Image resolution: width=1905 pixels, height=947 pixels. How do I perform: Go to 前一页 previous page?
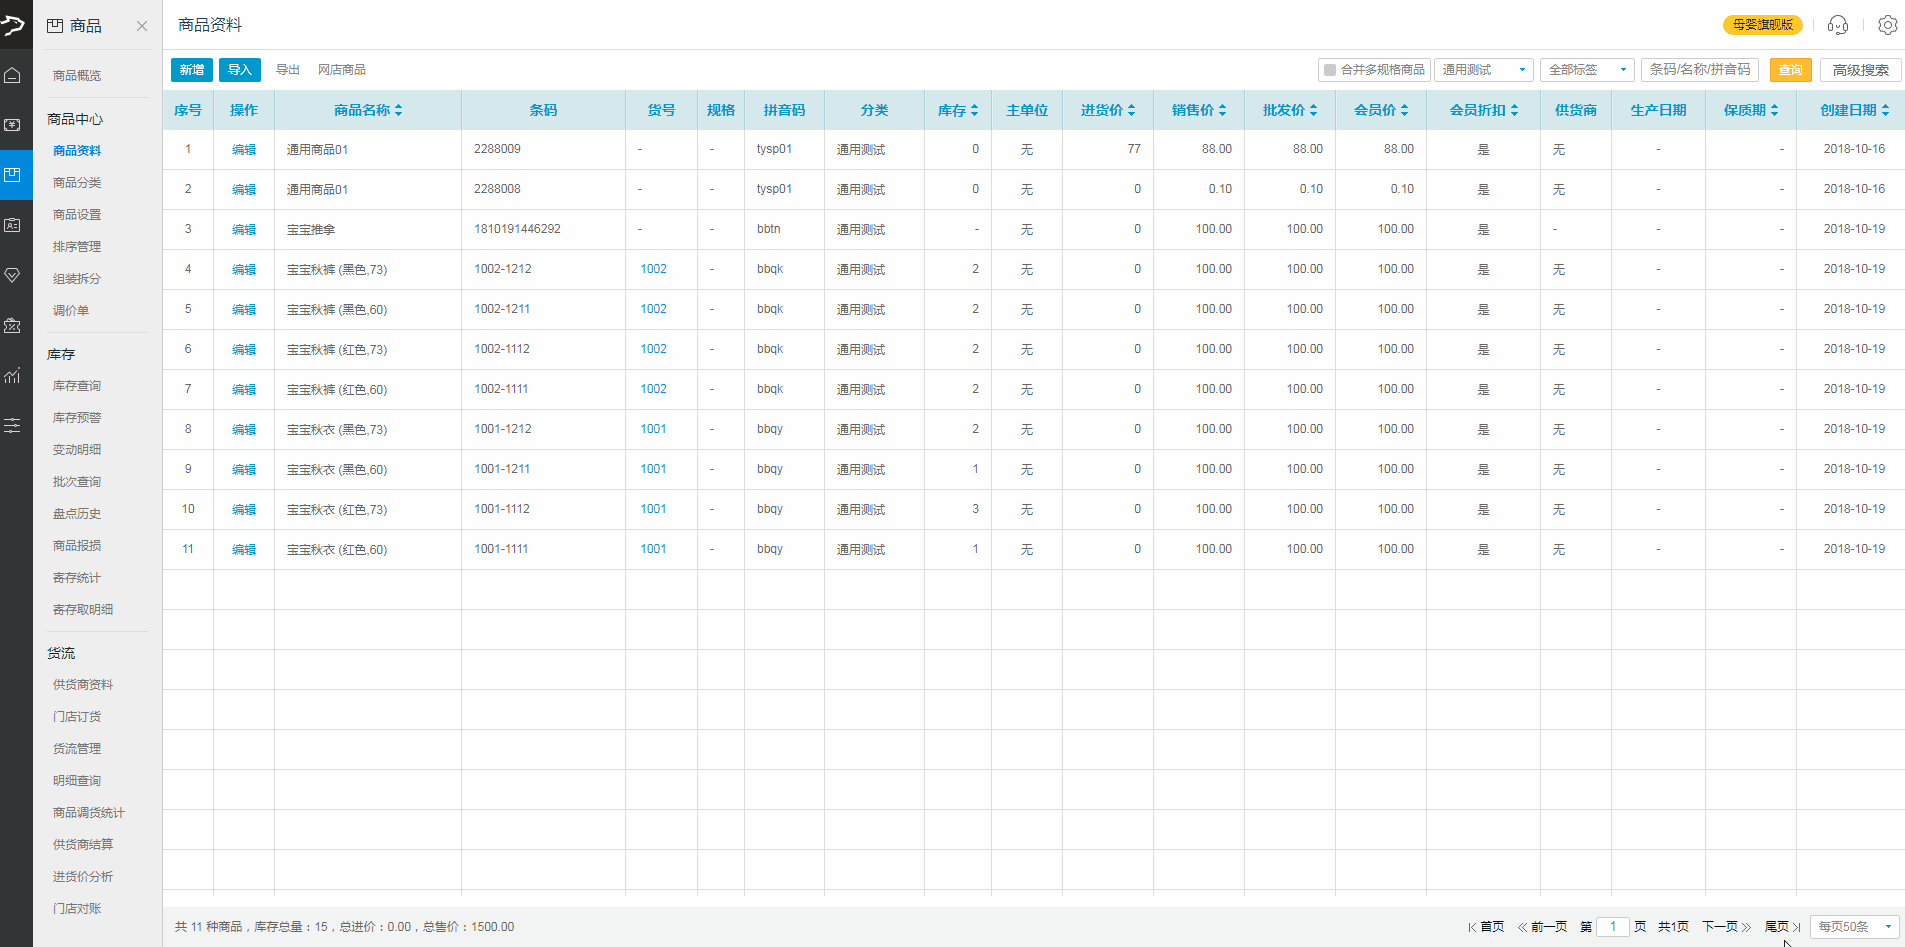[1543, 927]
